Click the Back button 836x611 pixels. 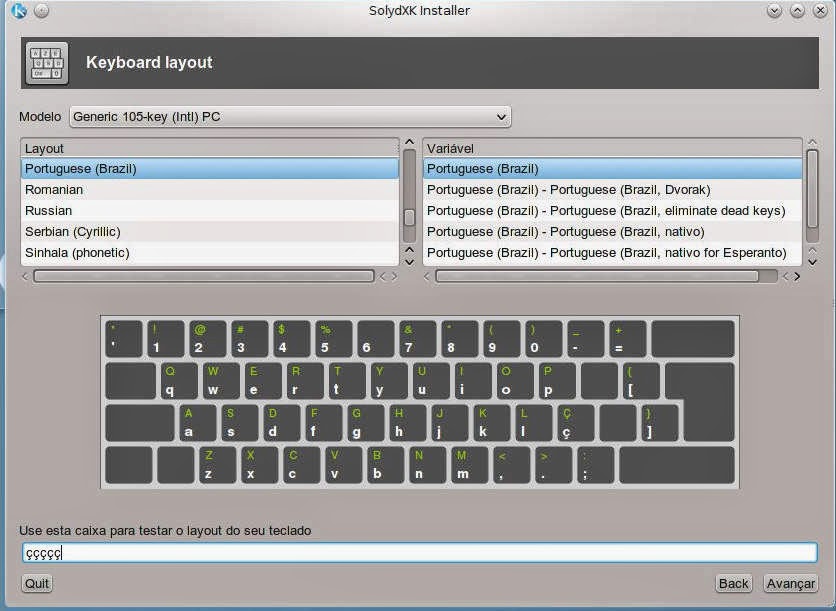(733, 583)
